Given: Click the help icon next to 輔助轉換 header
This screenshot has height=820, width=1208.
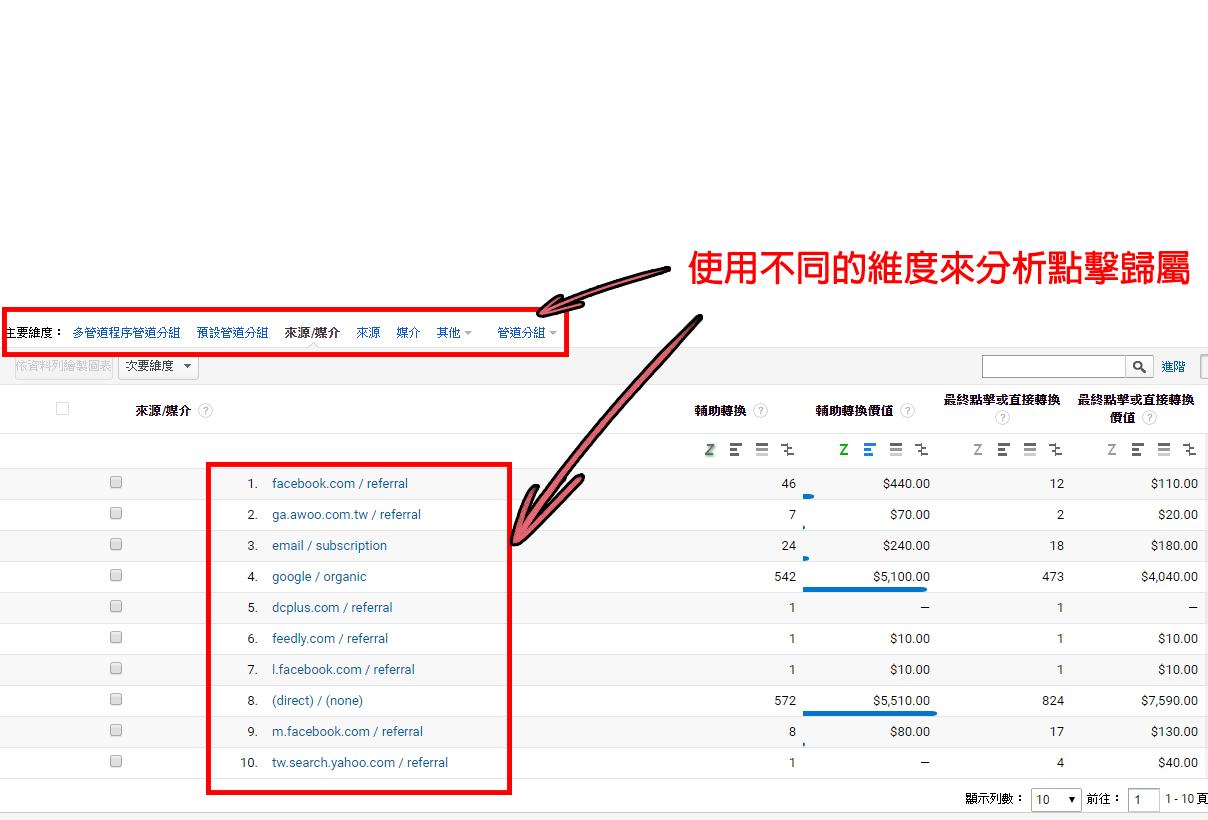Looking at the screenshot, I should pyautogui.click(x=761, y=411).
